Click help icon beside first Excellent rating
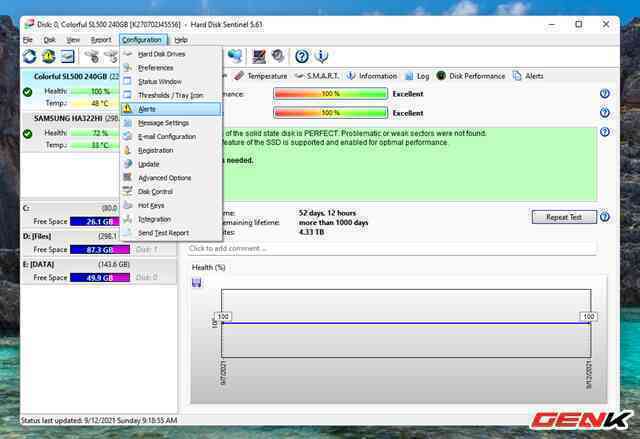The width and height of the screenshot is (640, 439). tap(605, 94)
